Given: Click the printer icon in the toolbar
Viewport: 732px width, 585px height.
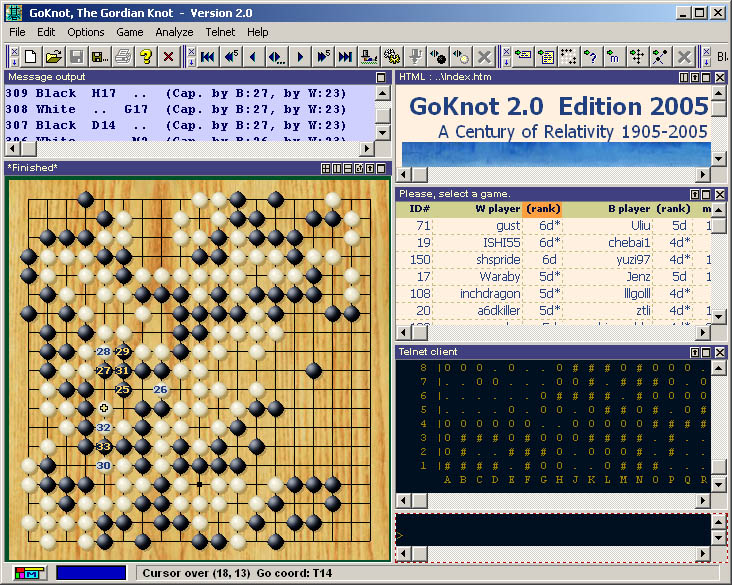Looking at the screenshot, I should [123, 57].
